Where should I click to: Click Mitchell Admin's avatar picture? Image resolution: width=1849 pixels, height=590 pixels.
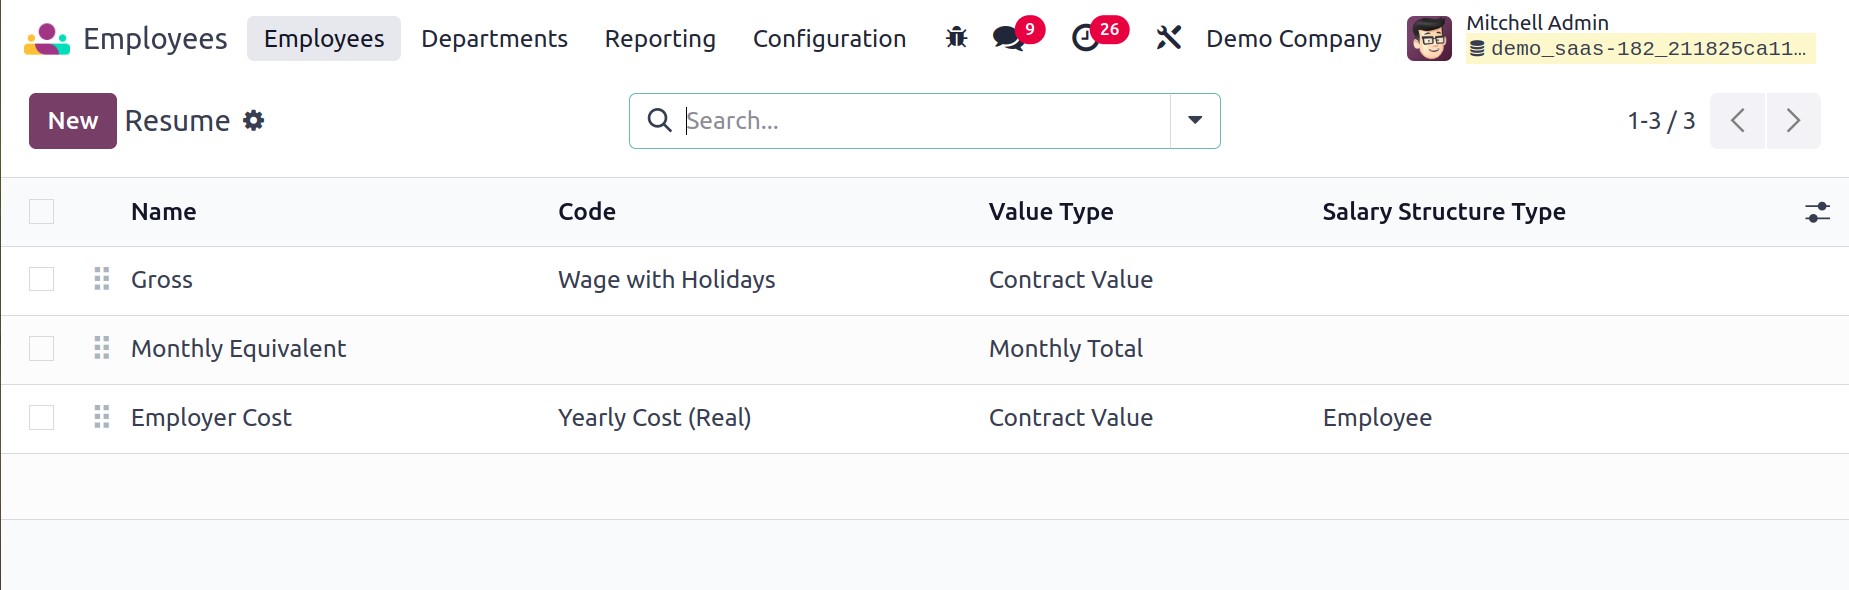click(1429, 39)
